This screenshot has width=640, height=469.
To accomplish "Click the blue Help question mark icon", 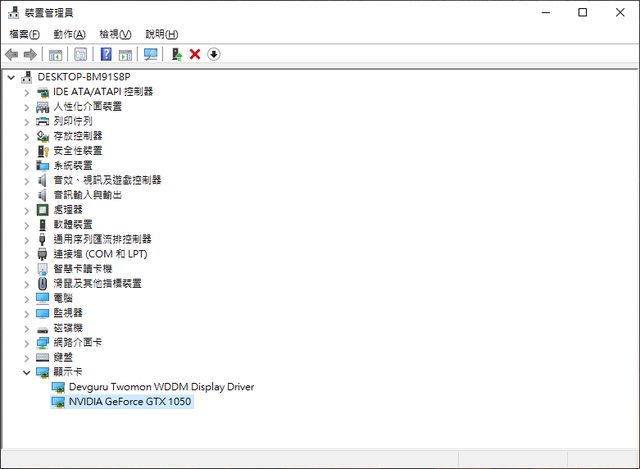I will tap(106, 54).
